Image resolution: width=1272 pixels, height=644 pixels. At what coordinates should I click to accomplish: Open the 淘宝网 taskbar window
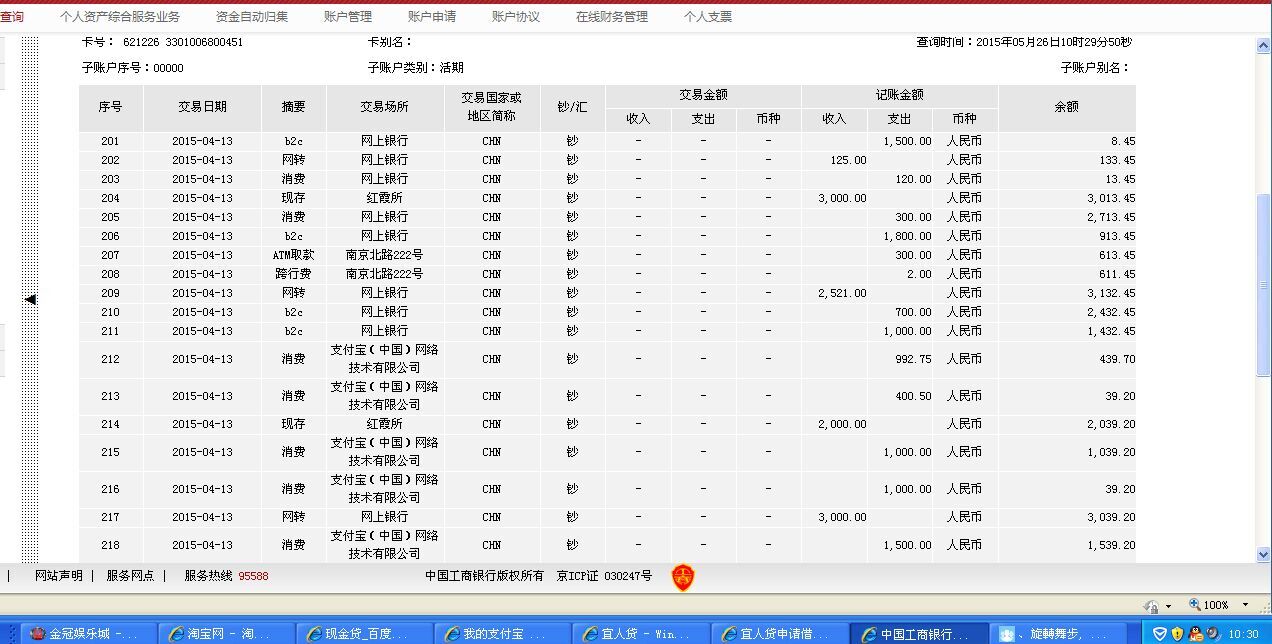[225, 634]
